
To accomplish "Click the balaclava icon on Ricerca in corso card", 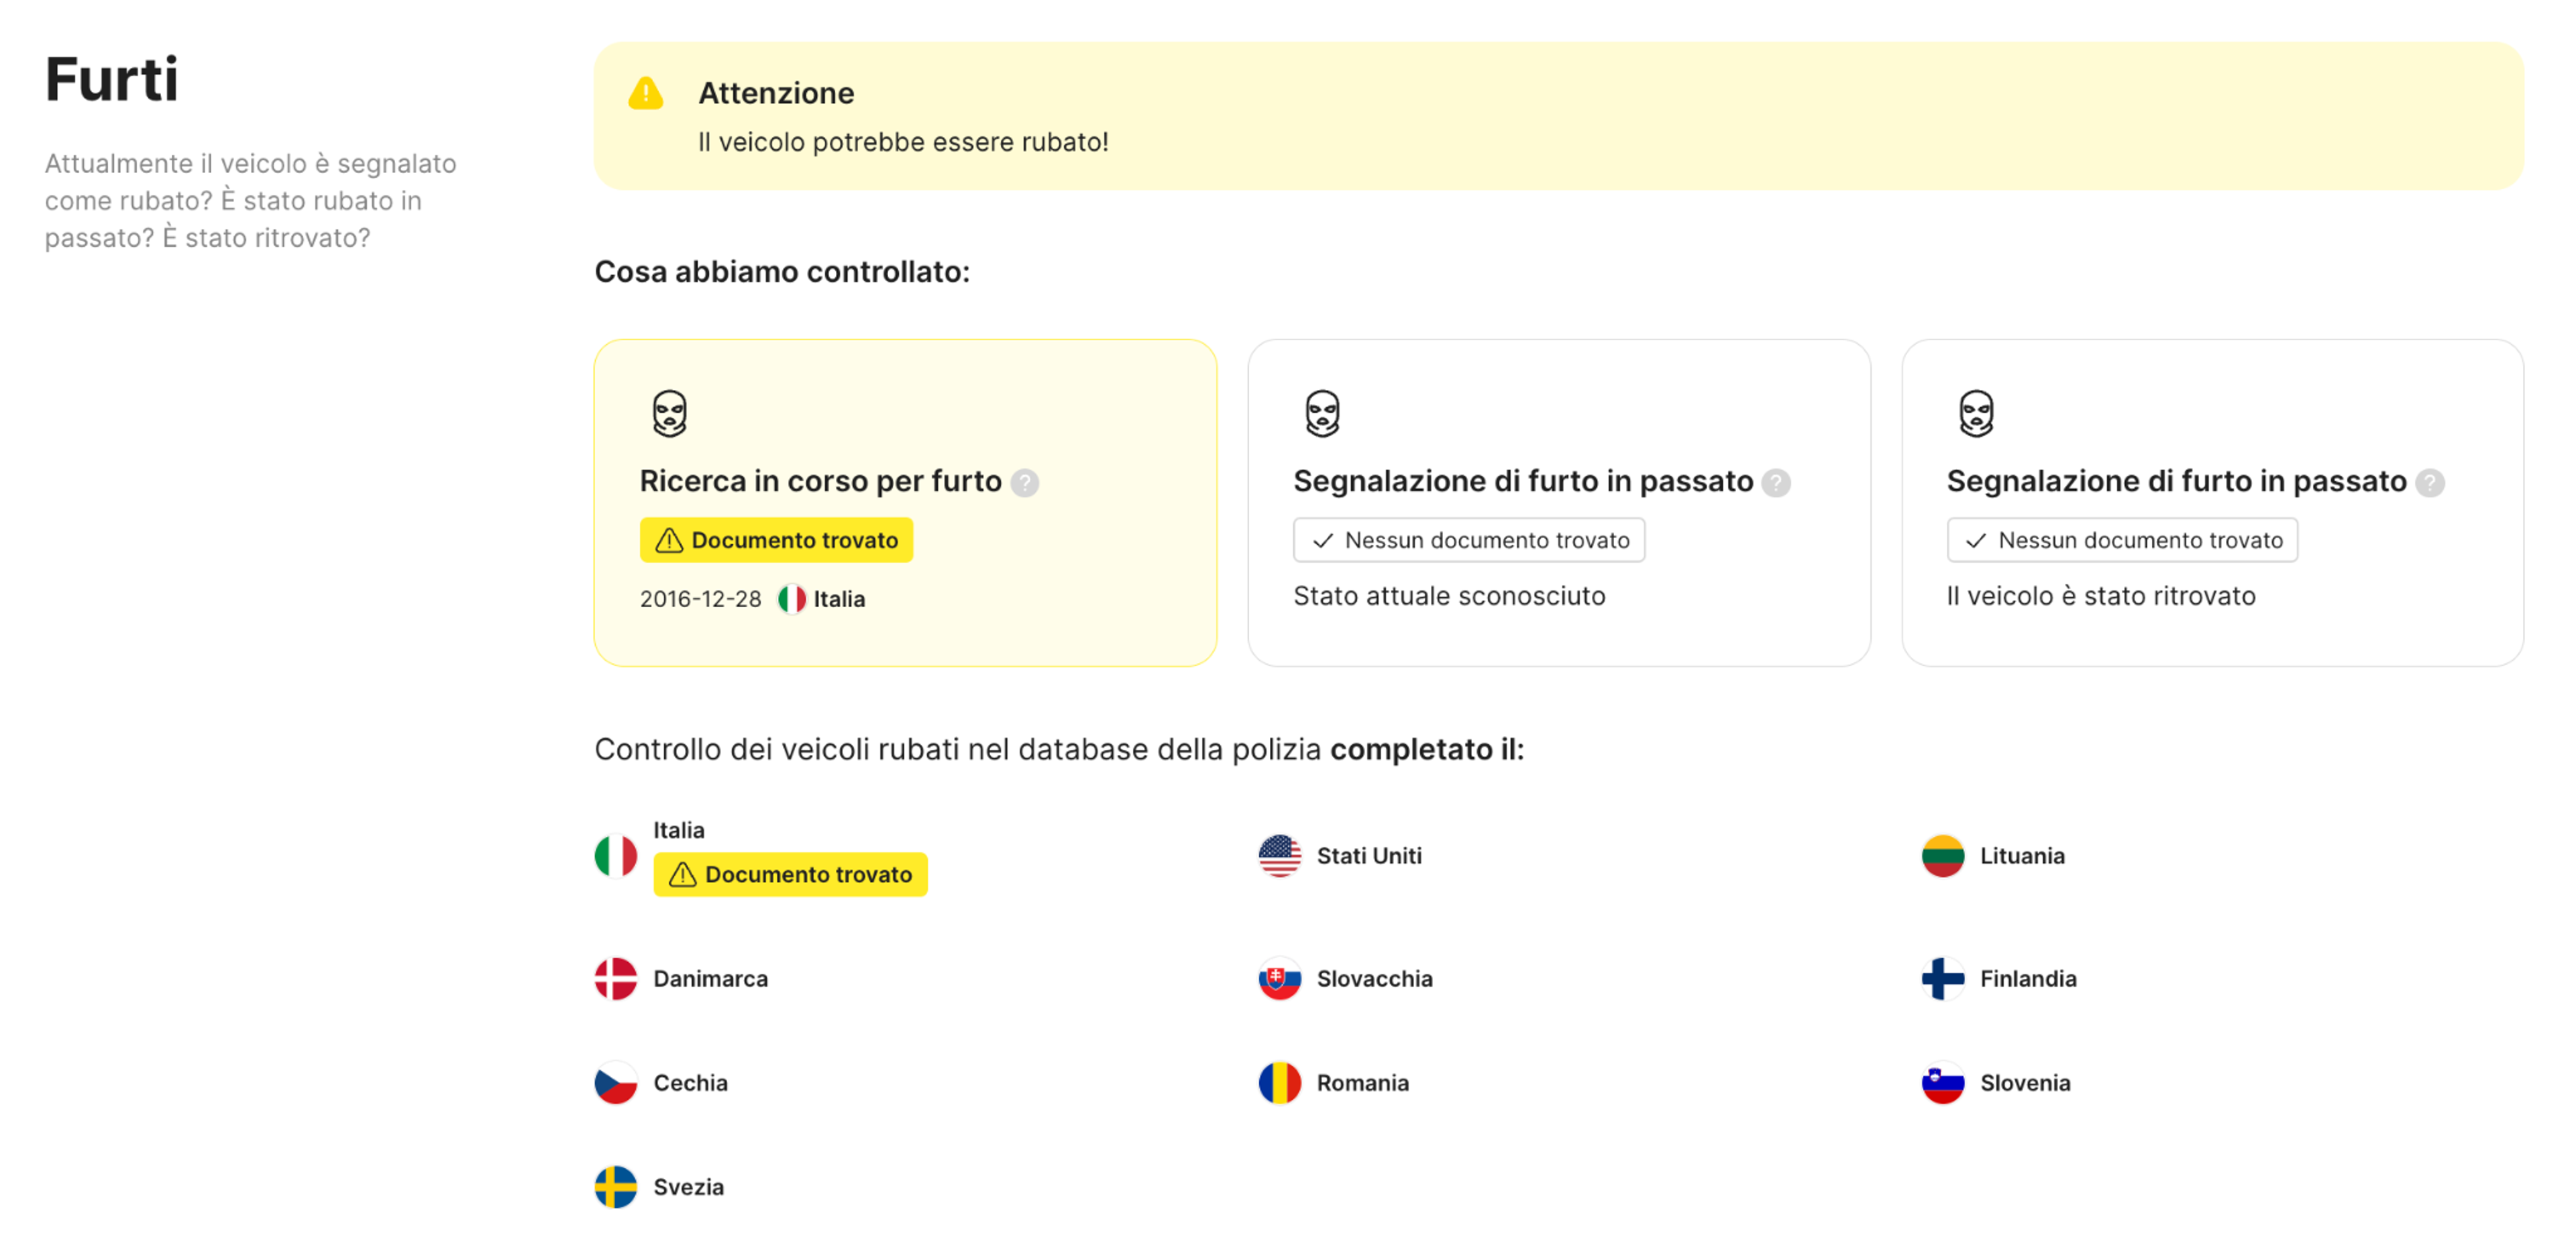I will (668, 412).
